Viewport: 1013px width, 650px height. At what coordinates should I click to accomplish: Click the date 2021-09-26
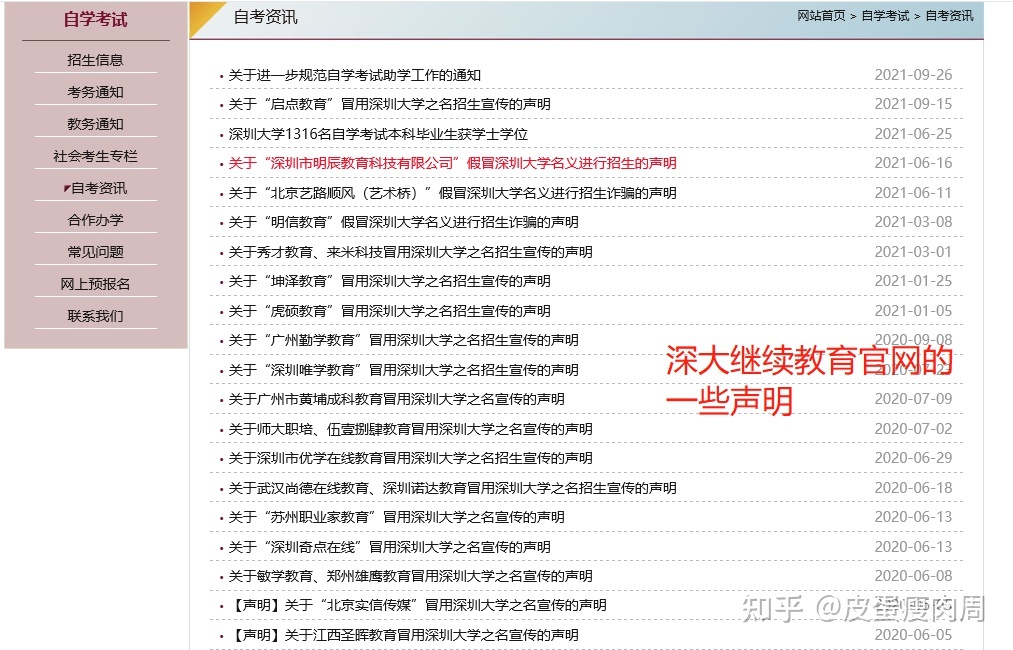pos(913,75)
